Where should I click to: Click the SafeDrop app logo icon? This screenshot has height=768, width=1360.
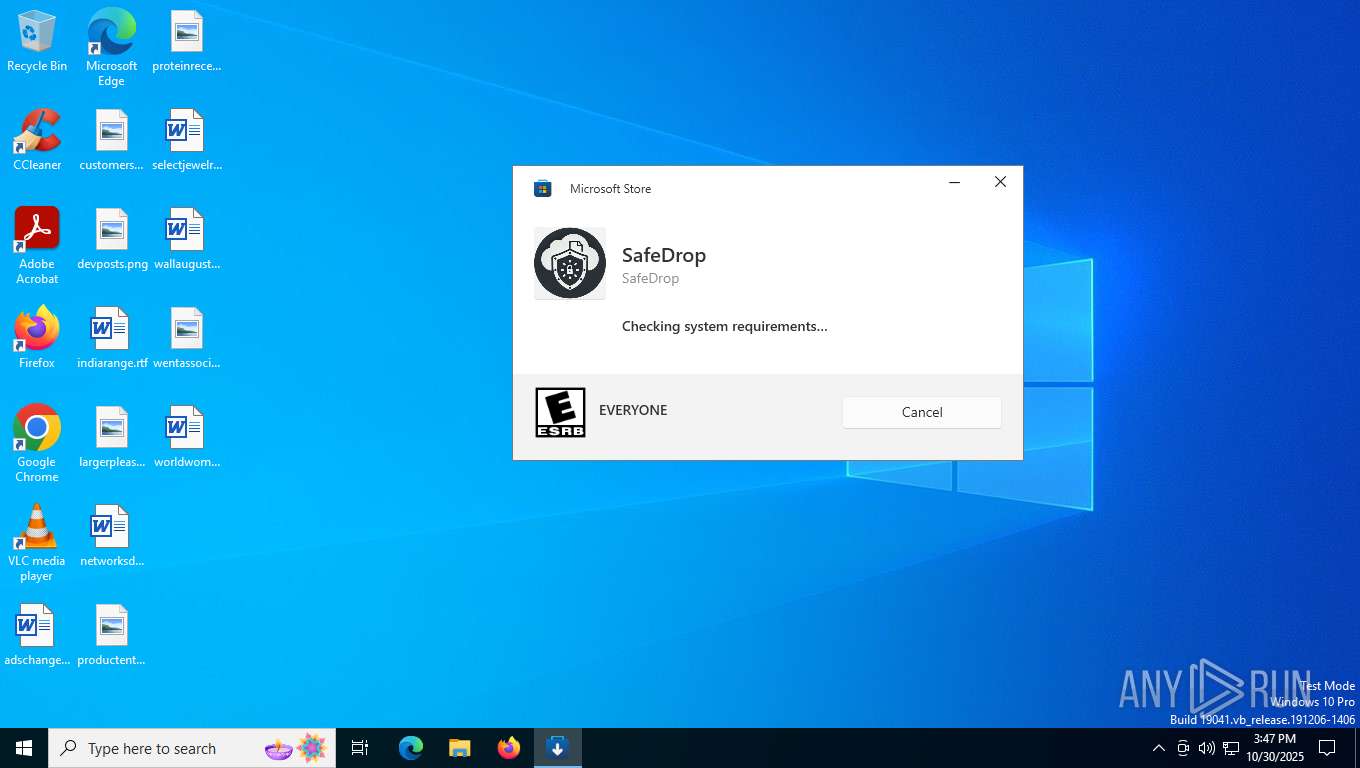[x=570, y=263]
